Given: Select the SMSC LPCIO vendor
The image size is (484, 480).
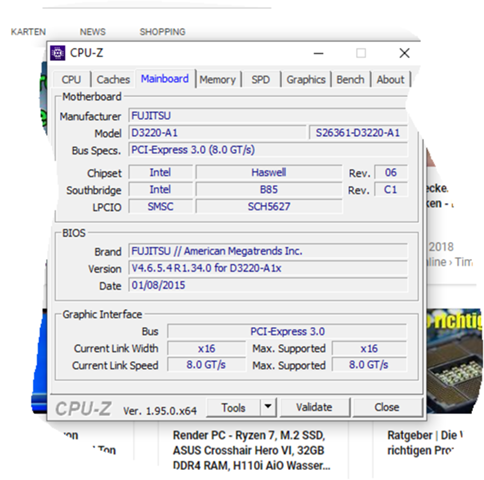Looking at the screenshot, I should 161,206.
